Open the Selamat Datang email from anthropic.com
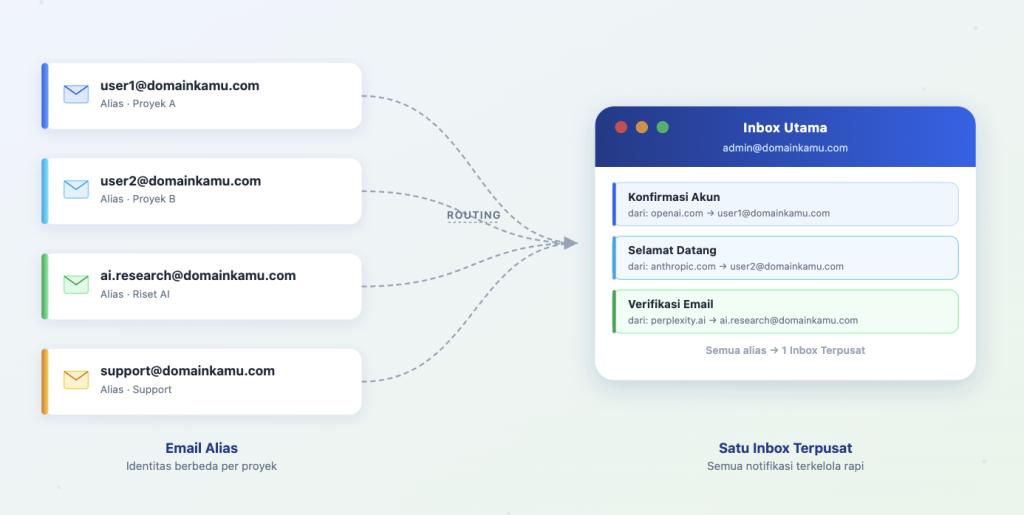Screen dimensions: 1024x515 click(786, 258)
